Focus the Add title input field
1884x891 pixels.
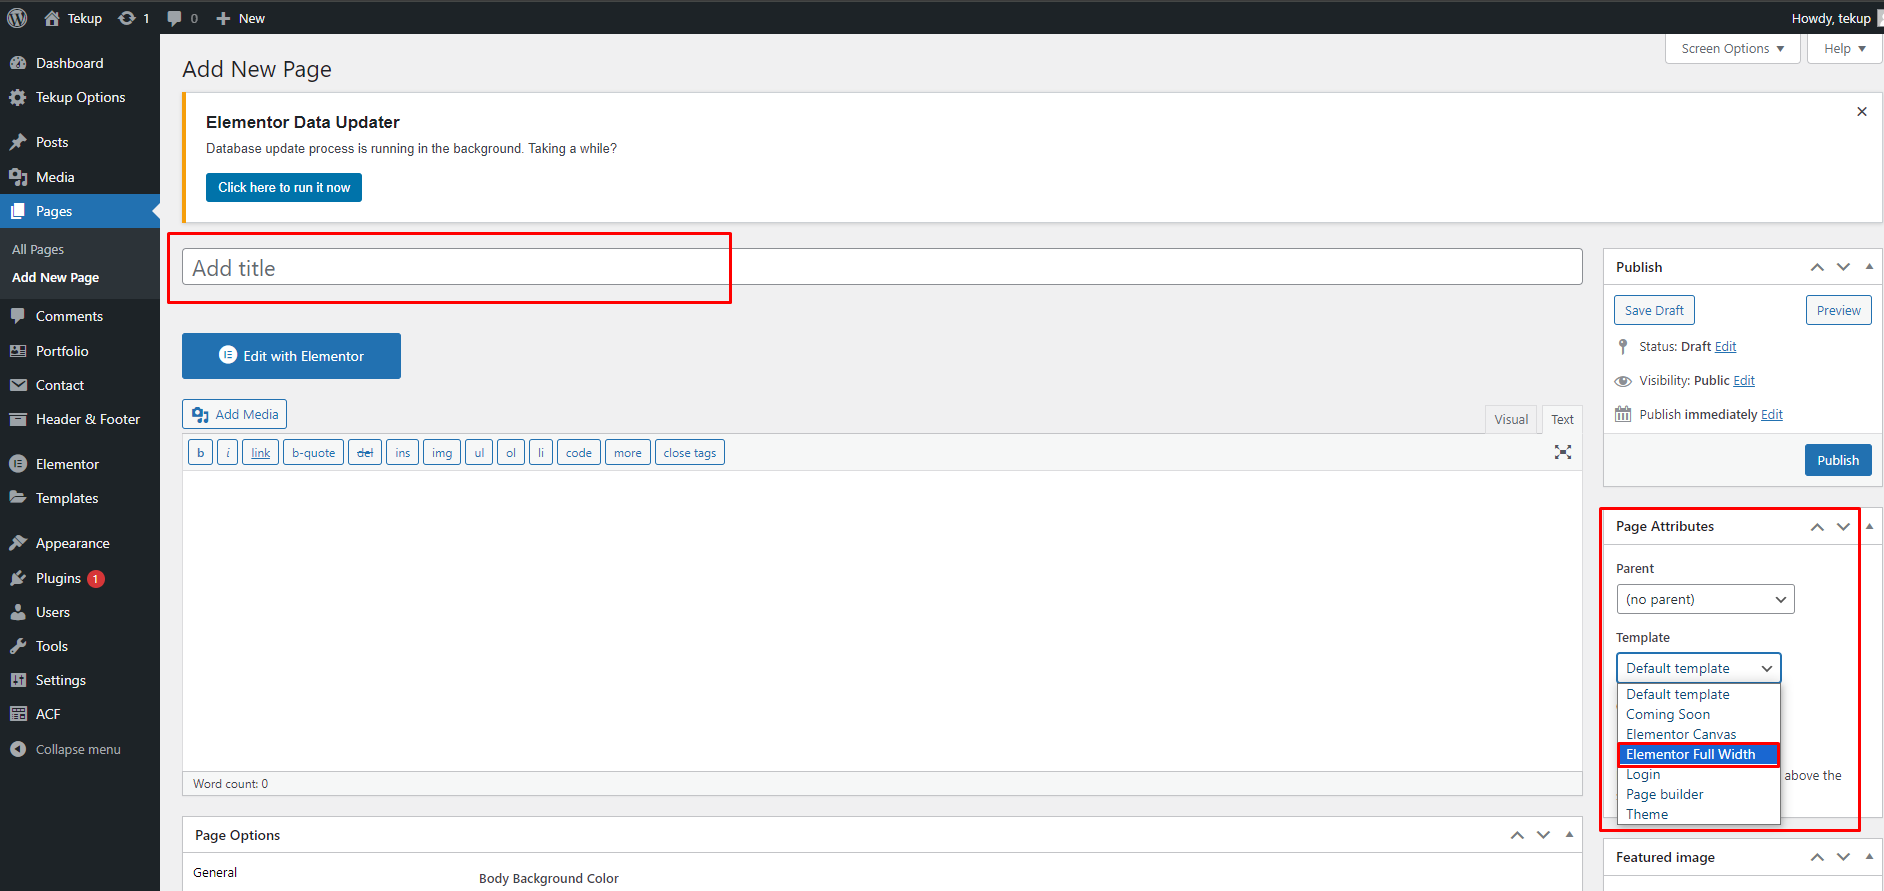882,267
